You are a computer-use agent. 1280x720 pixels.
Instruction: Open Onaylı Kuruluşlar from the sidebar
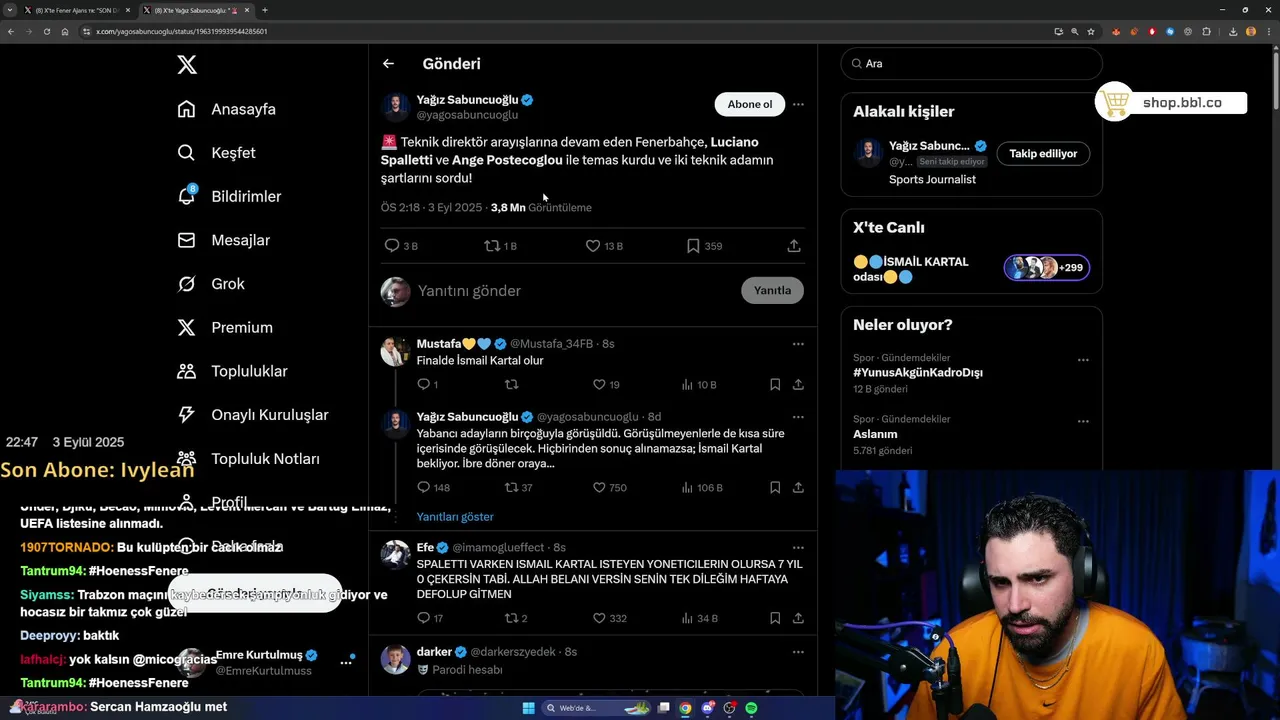pos(252,415)
